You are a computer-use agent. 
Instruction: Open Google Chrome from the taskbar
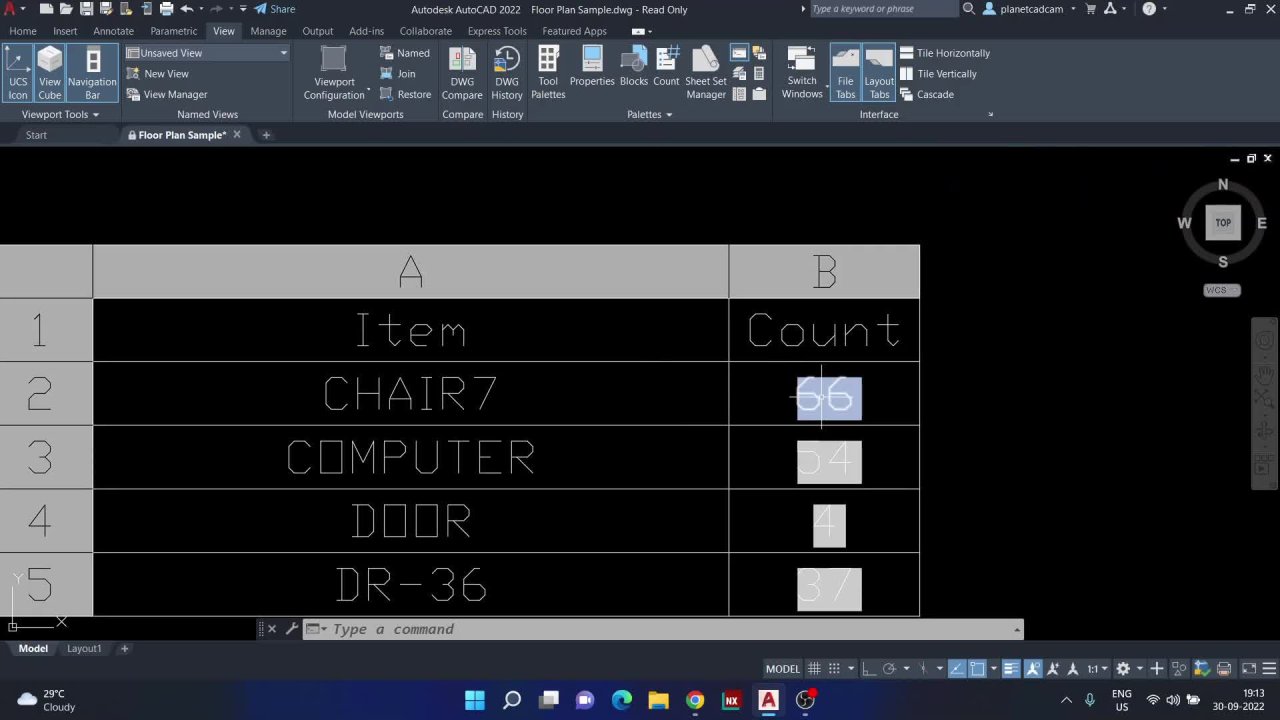pyautogui.click(x=695, y=700)
